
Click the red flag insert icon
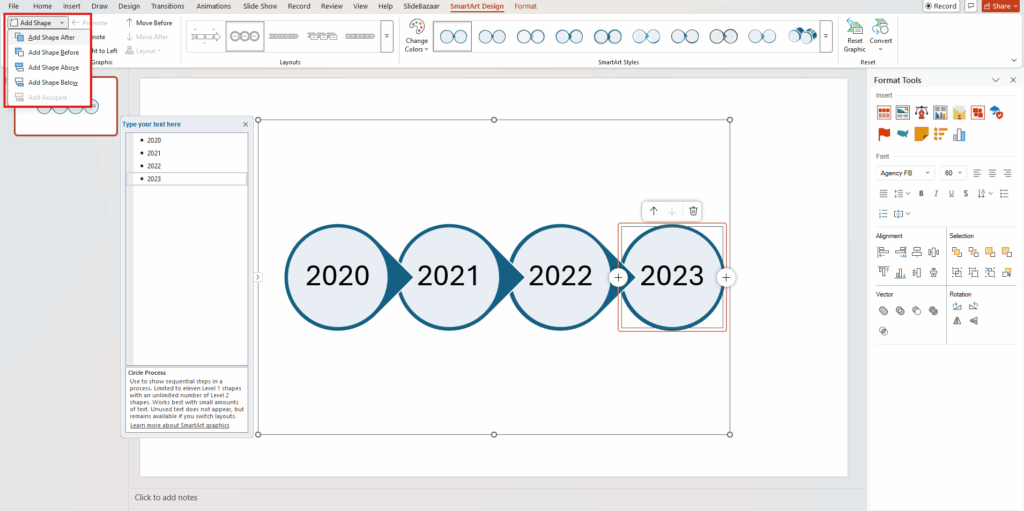tap(884, 134)
